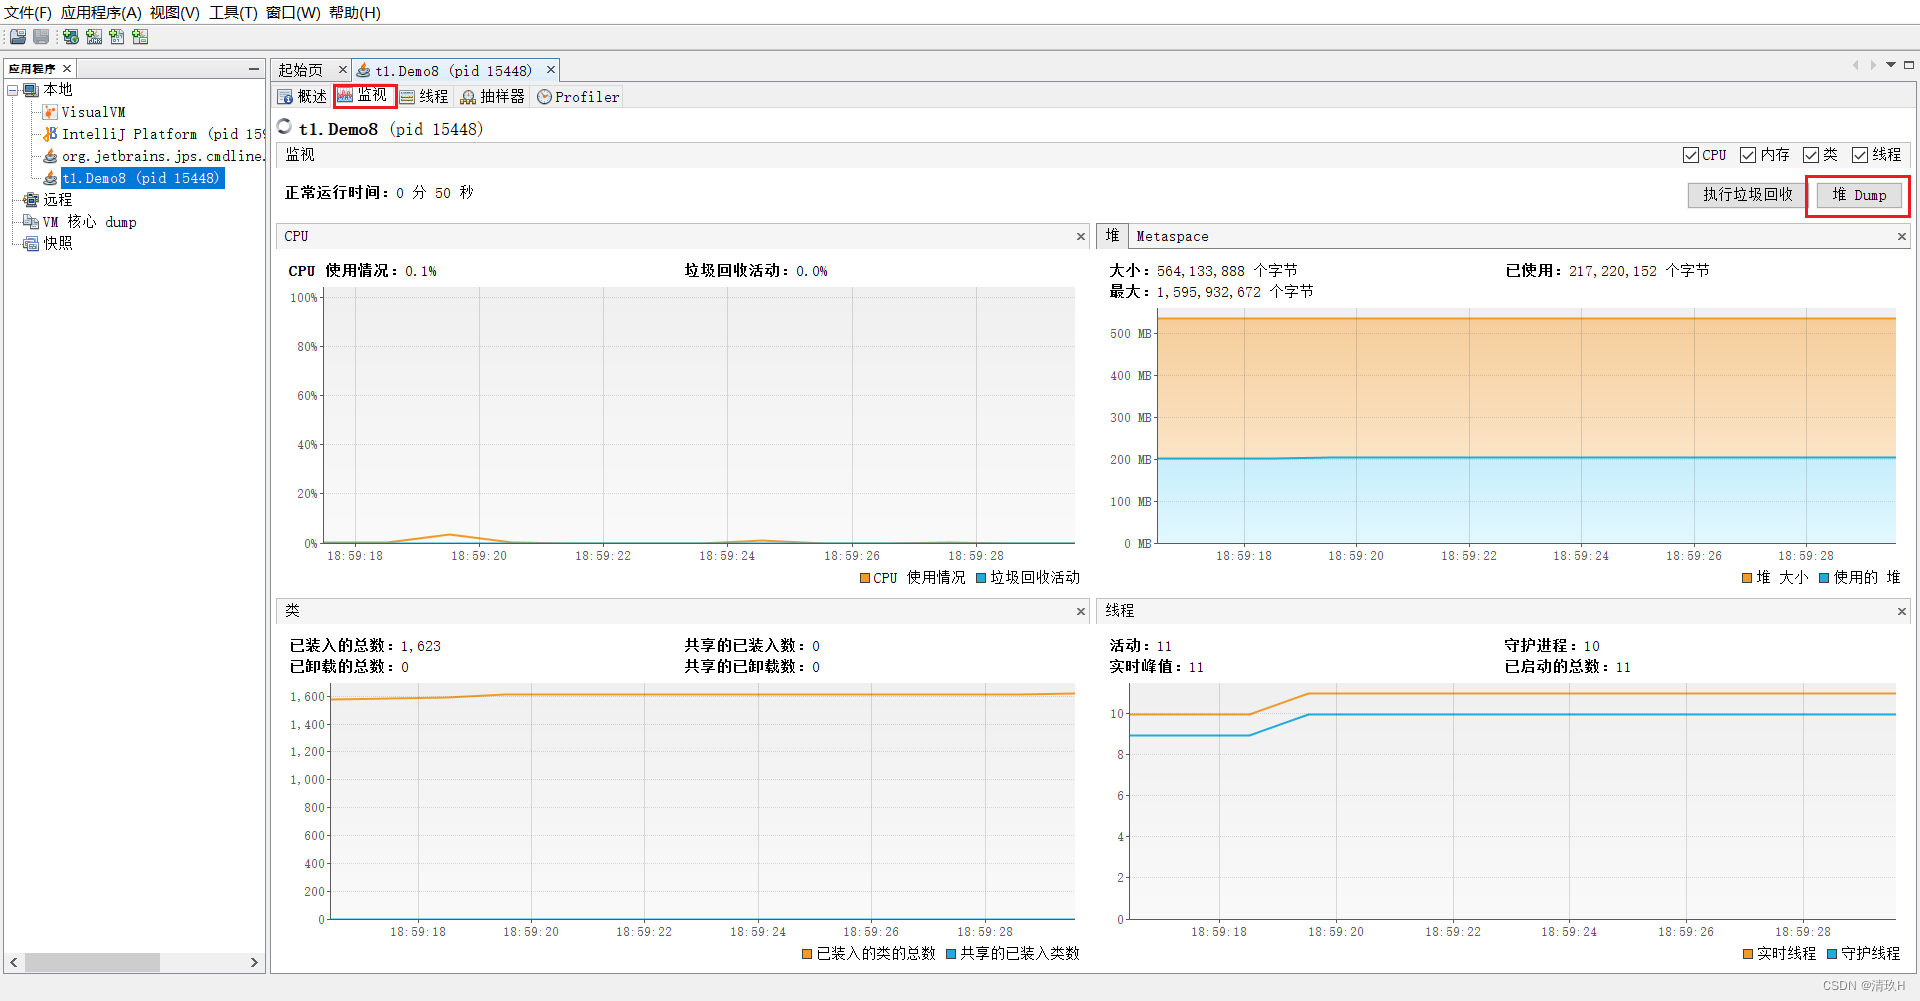Maximize the editor window with top-right icon

coord(1908,65)
